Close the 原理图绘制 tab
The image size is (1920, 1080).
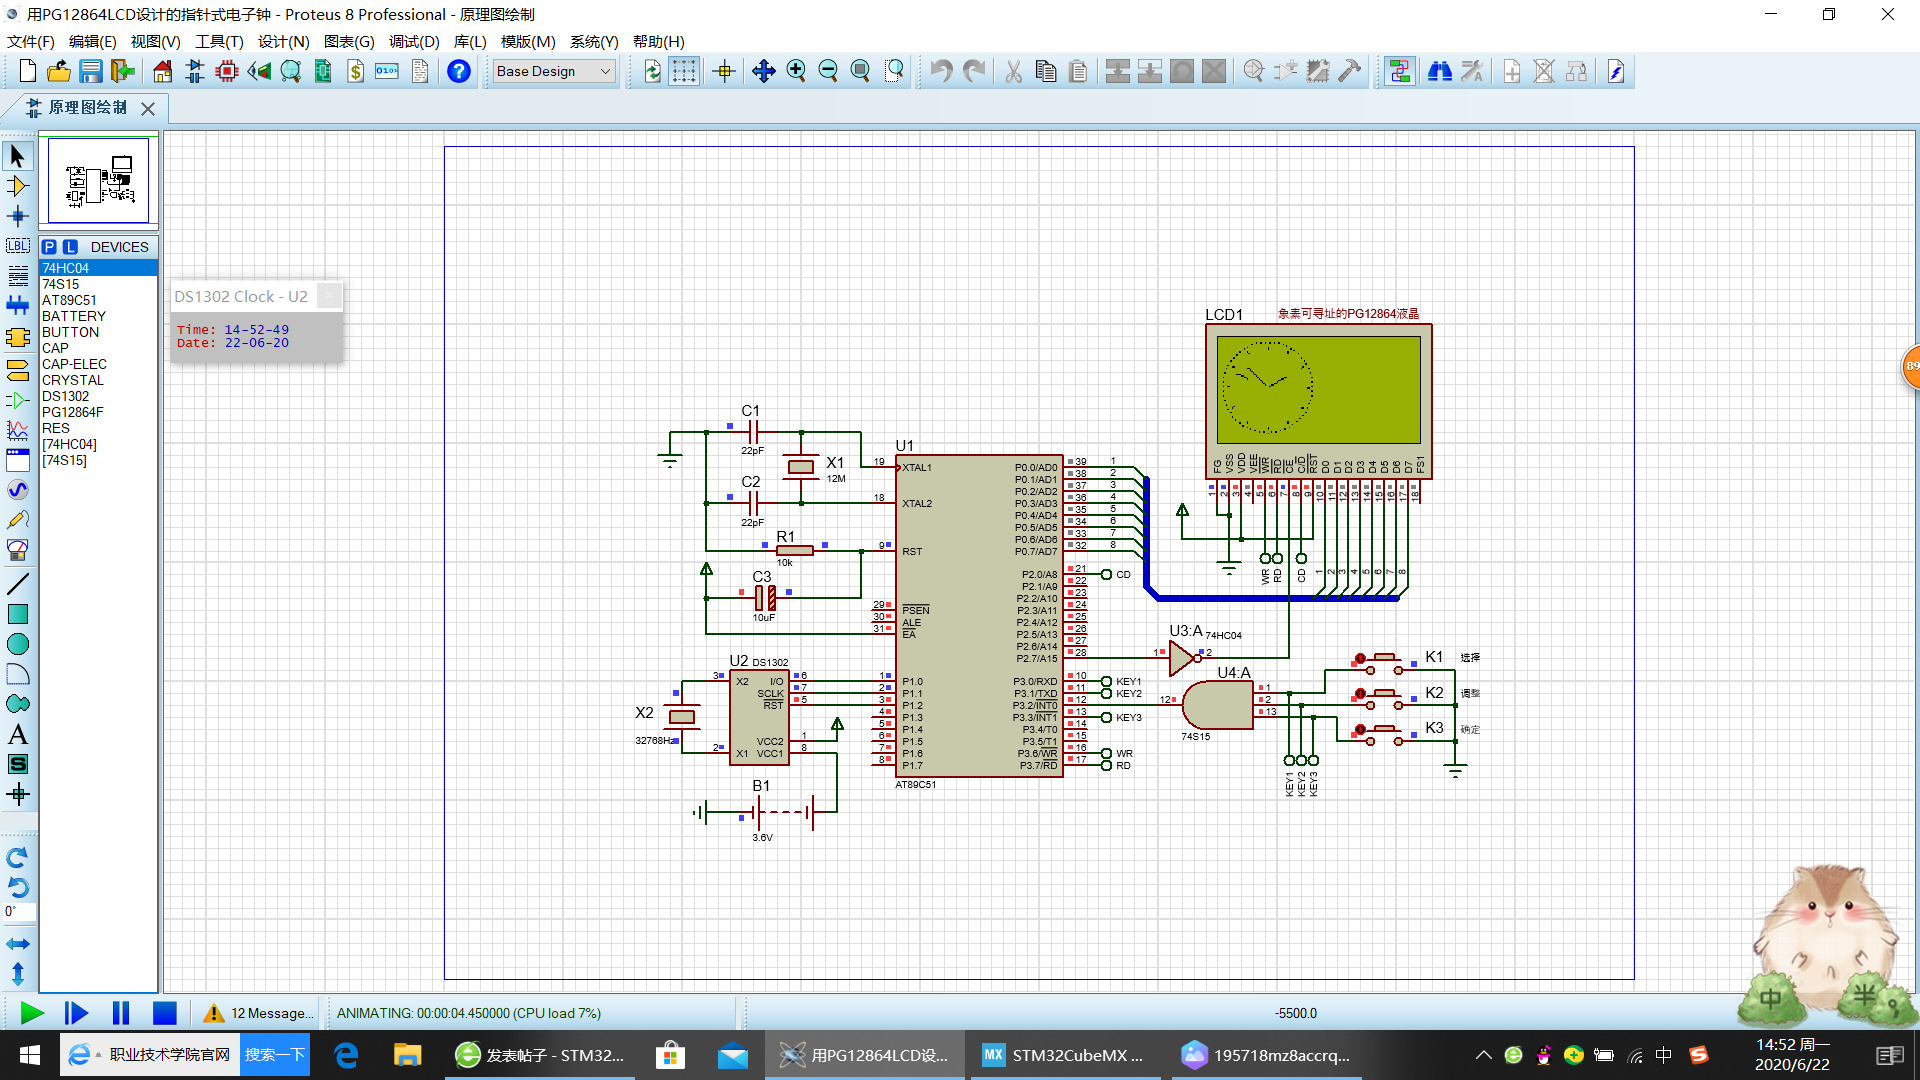pyautogui.click(x=148, y=108)
